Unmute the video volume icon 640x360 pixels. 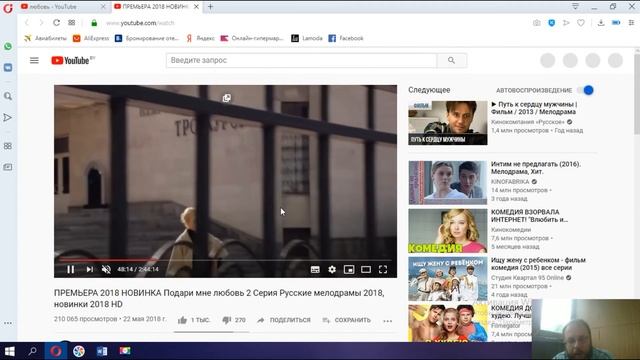[106, 269]
